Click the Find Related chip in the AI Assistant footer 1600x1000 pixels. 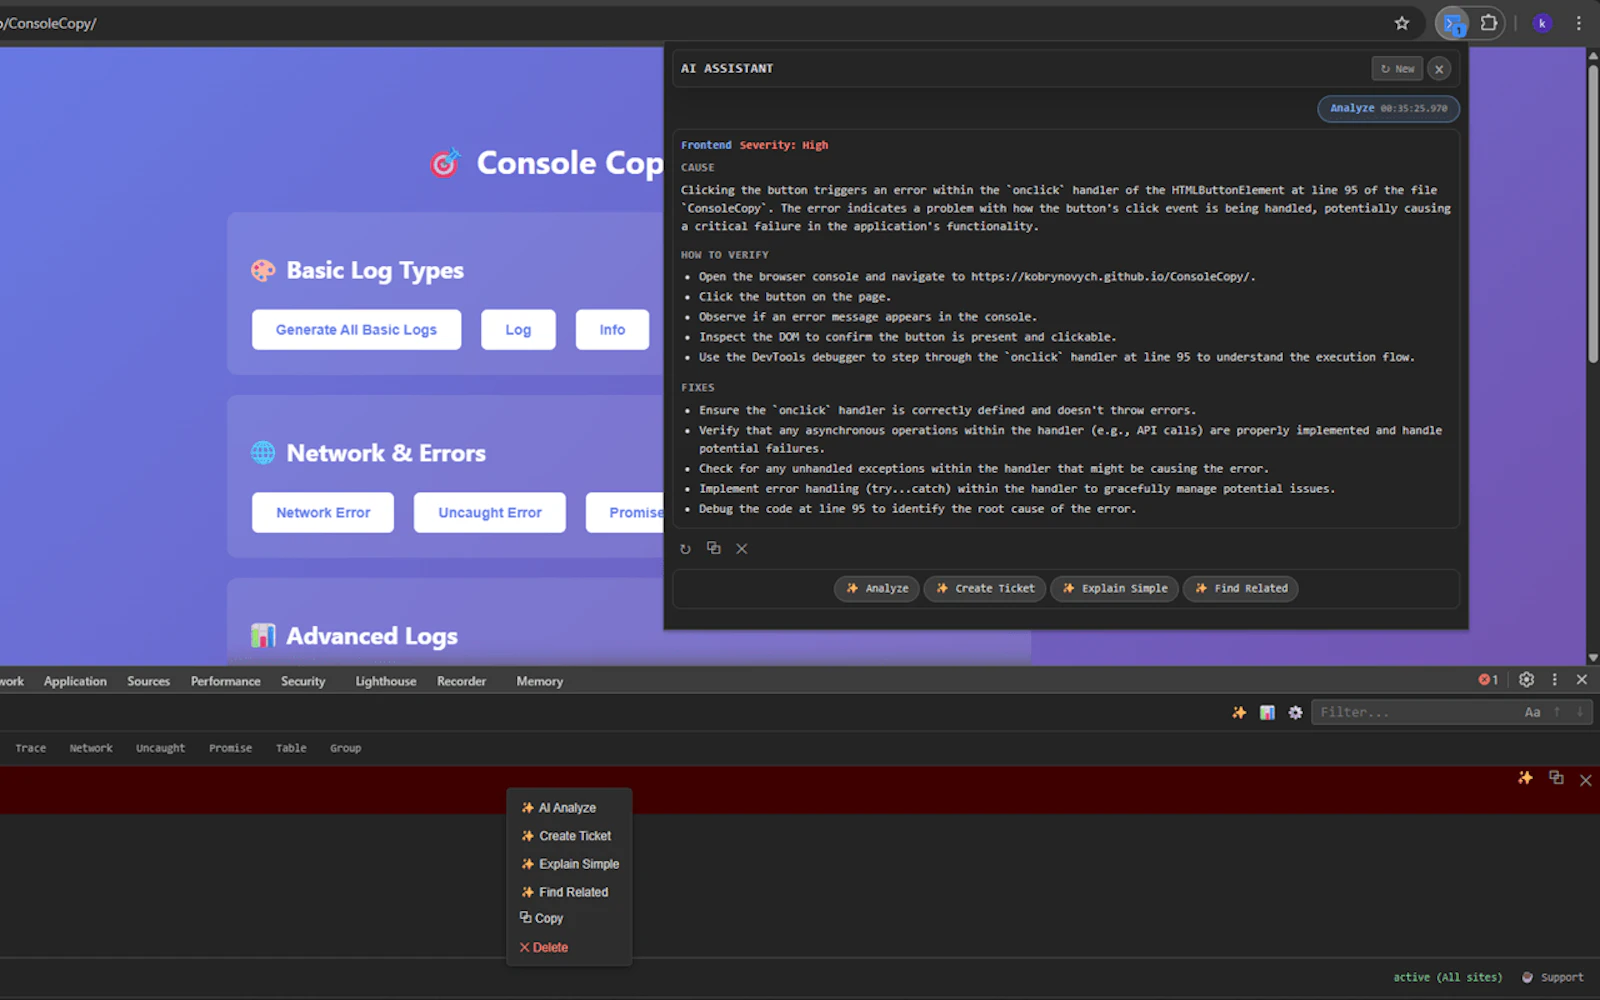pyautogui.click(x=1241, y=588)
